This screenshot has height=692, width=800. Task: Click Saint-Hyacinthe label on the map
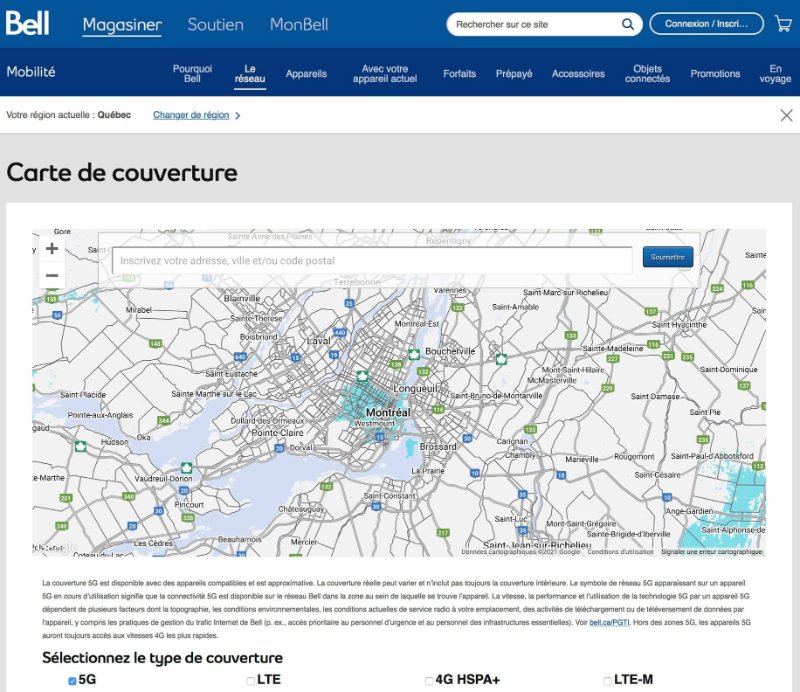point(679,325)
